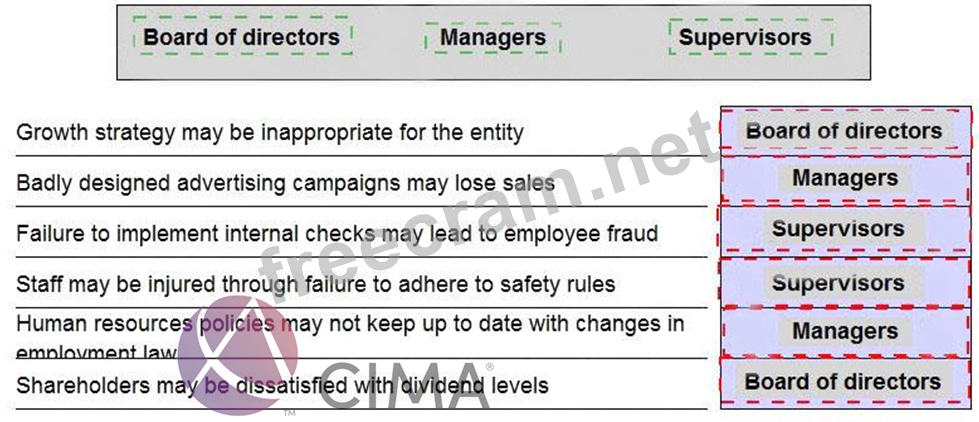Screen dimensions: 979x422
Task: Click the statement about growth strategy
Action: coord(270,132)
